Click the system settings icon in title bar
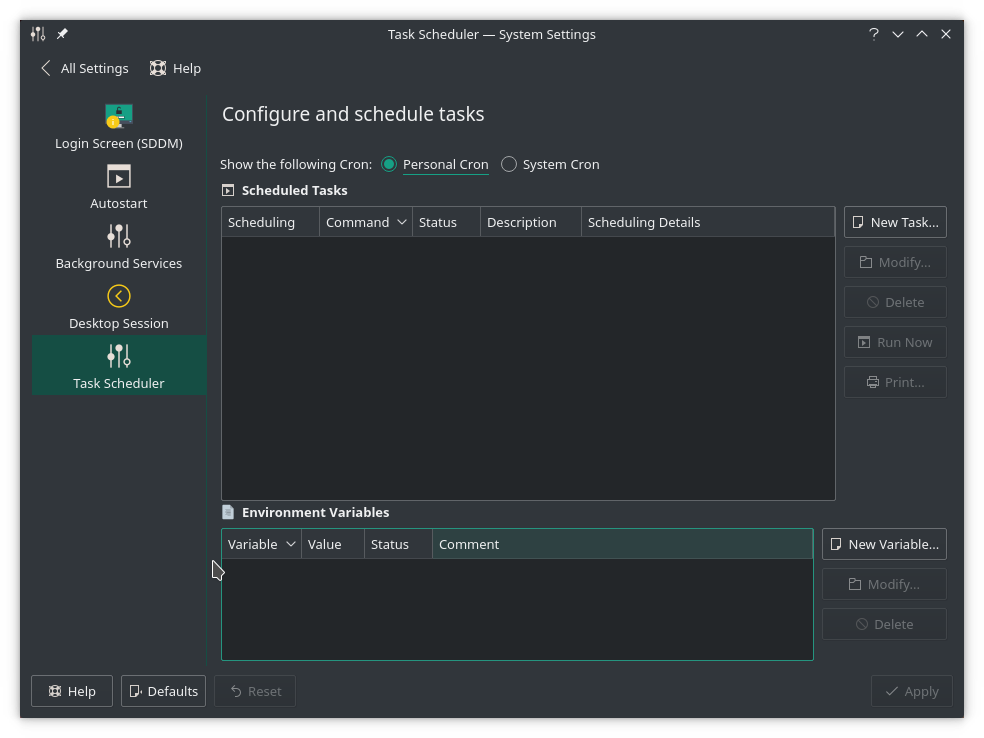Viewport: 984px width, 738px height. (x=38, y=34)
